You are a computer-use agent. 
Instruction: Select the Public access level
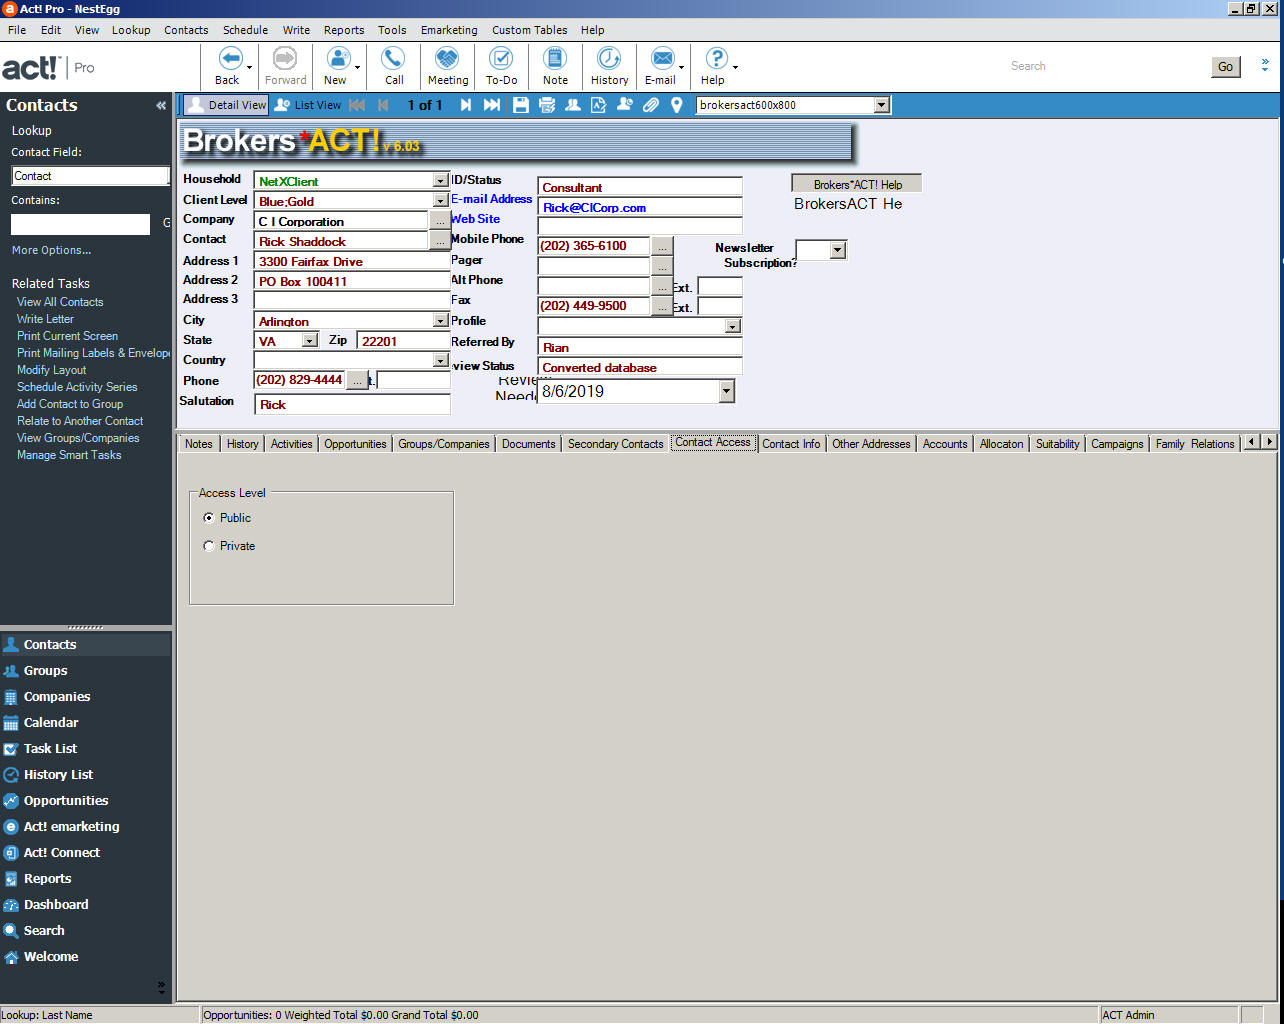pyautogui.click(x=209, y=518)
